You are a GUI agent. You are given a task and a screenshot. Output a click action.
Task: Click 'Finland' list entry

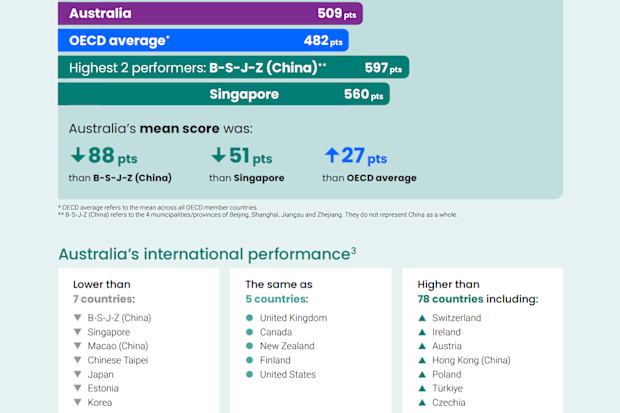pos(275,360)
